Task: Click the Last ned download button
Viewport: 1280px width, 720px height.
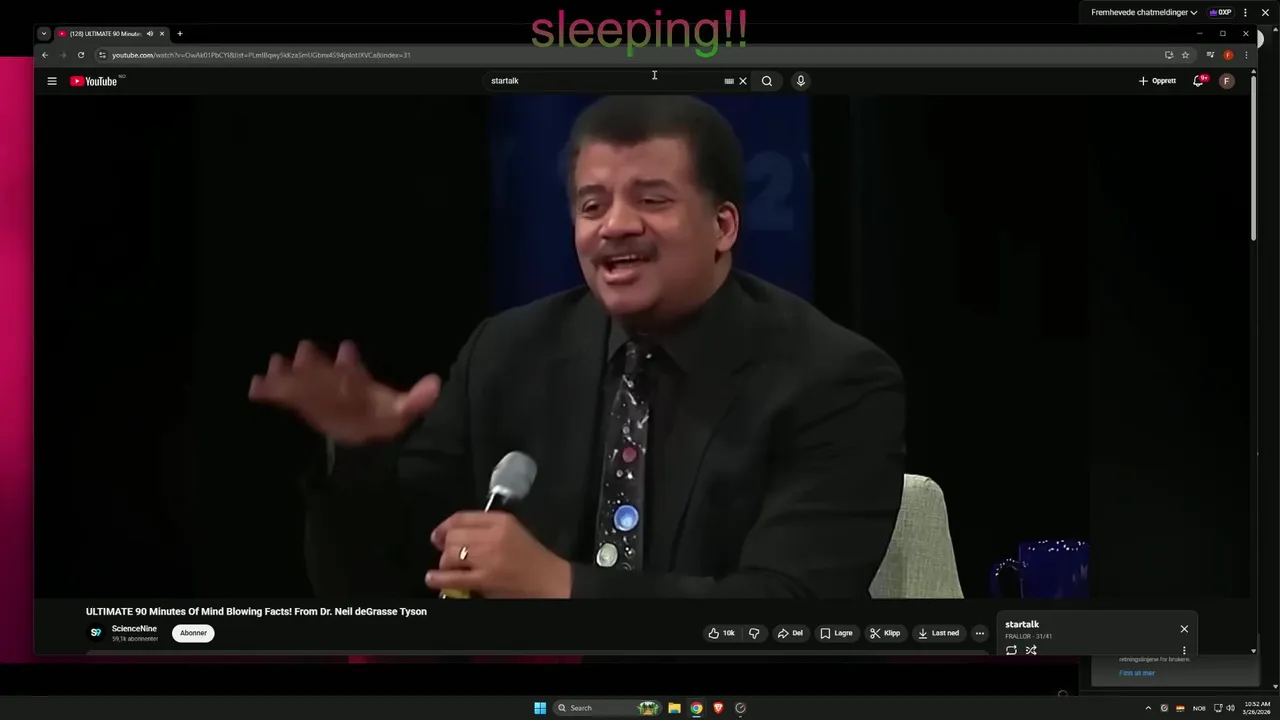Action: pyautogui.click(x=939, y=633)
